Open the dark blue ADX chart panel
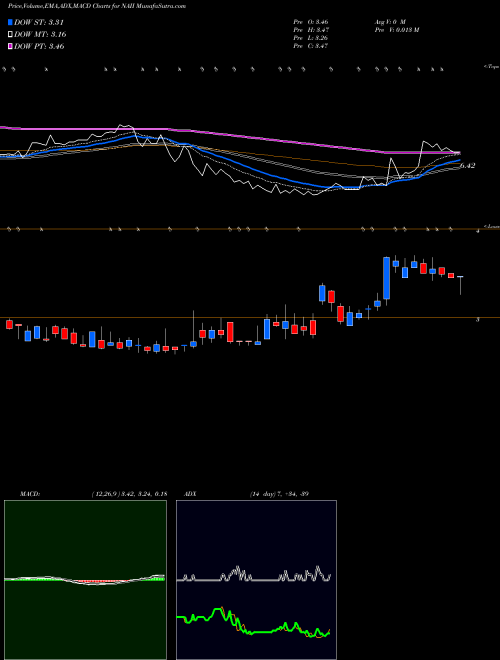Image resolution: width=500 pixels, height=660 pixels. coord(256,580)
